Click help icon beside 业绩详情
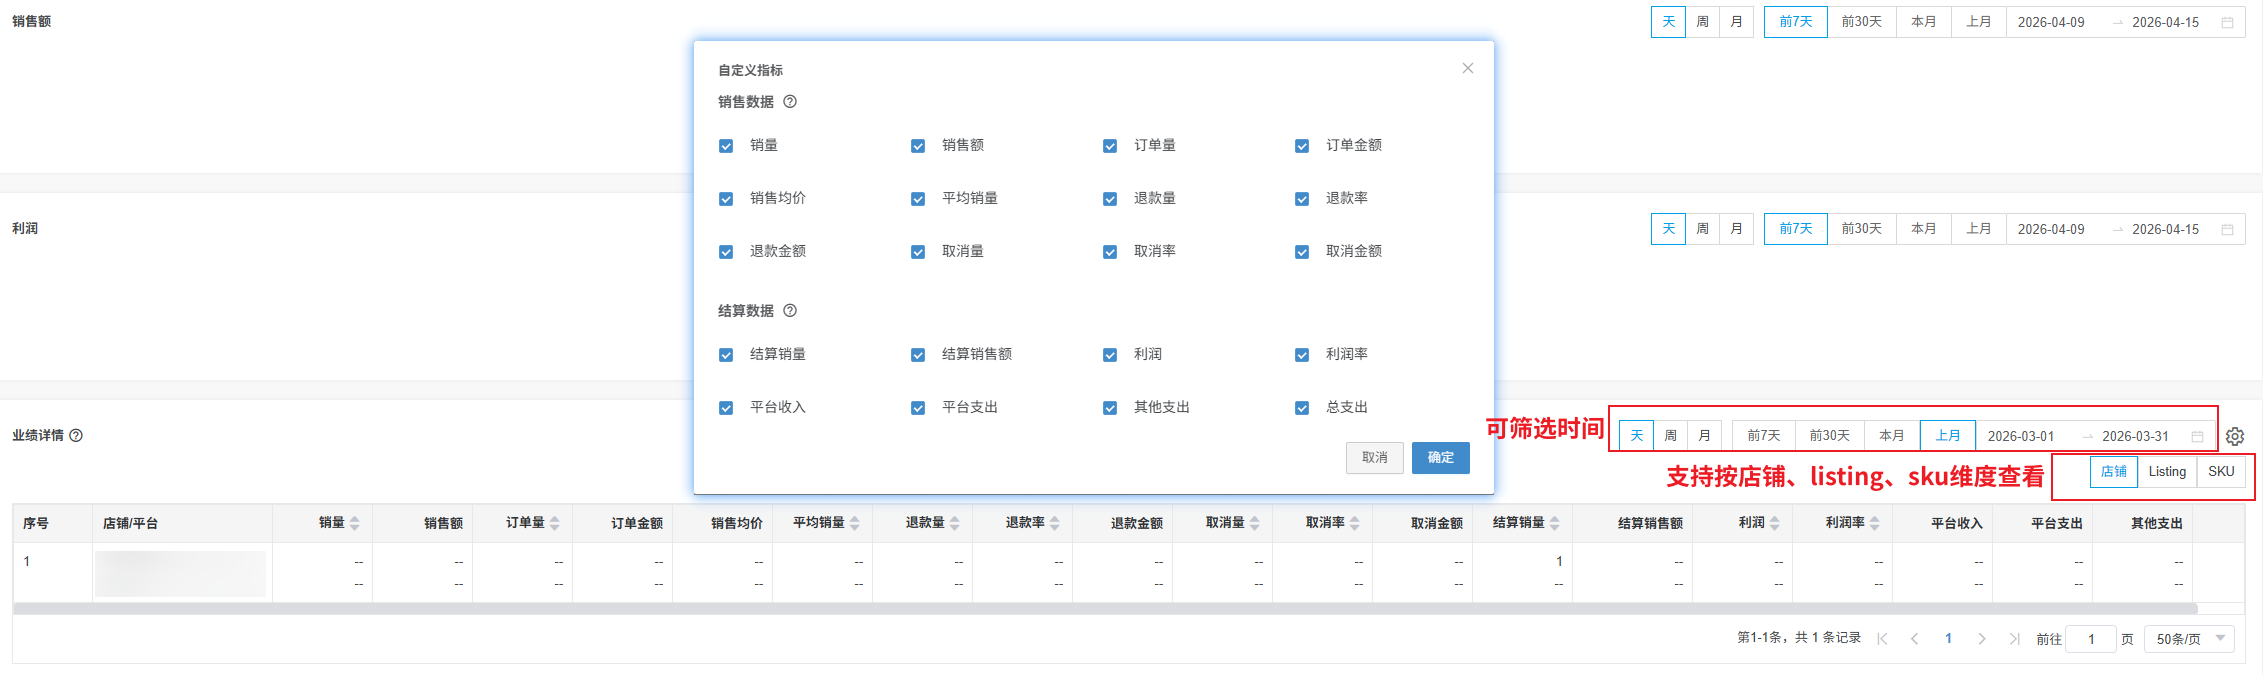 [x=76, y=436]
